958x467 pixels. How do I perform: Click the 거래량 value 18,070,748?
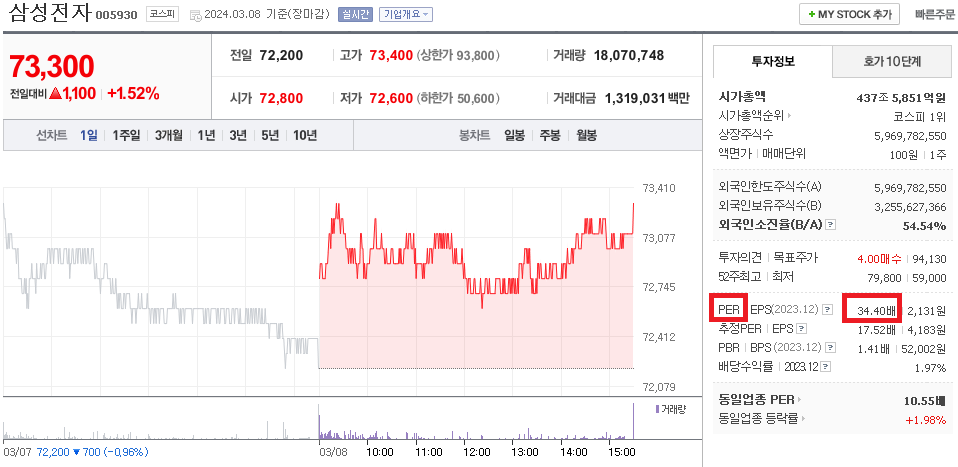[627, 56]
